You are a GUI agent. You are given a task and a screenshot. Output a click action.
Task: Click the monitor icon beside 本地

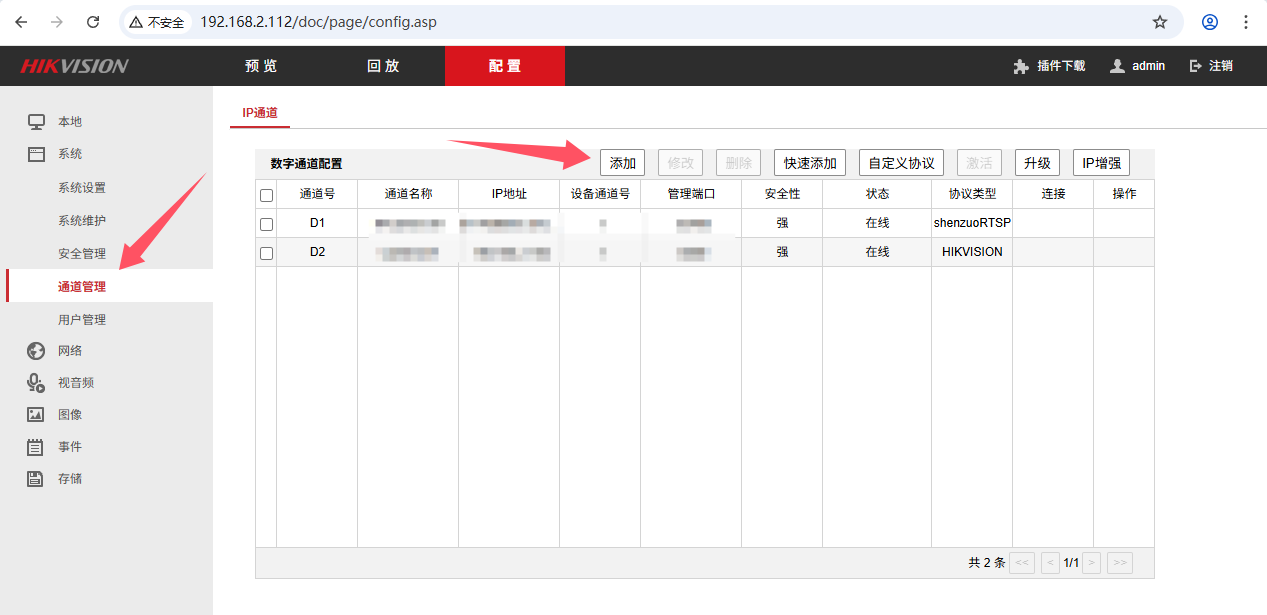coord(36,122)
